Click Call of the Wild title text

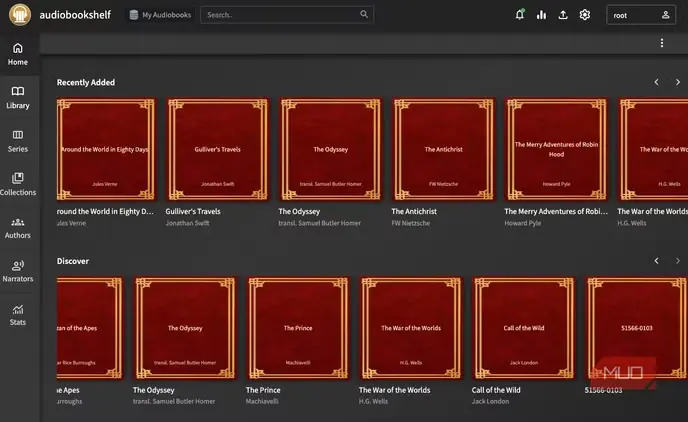(496, 390)
